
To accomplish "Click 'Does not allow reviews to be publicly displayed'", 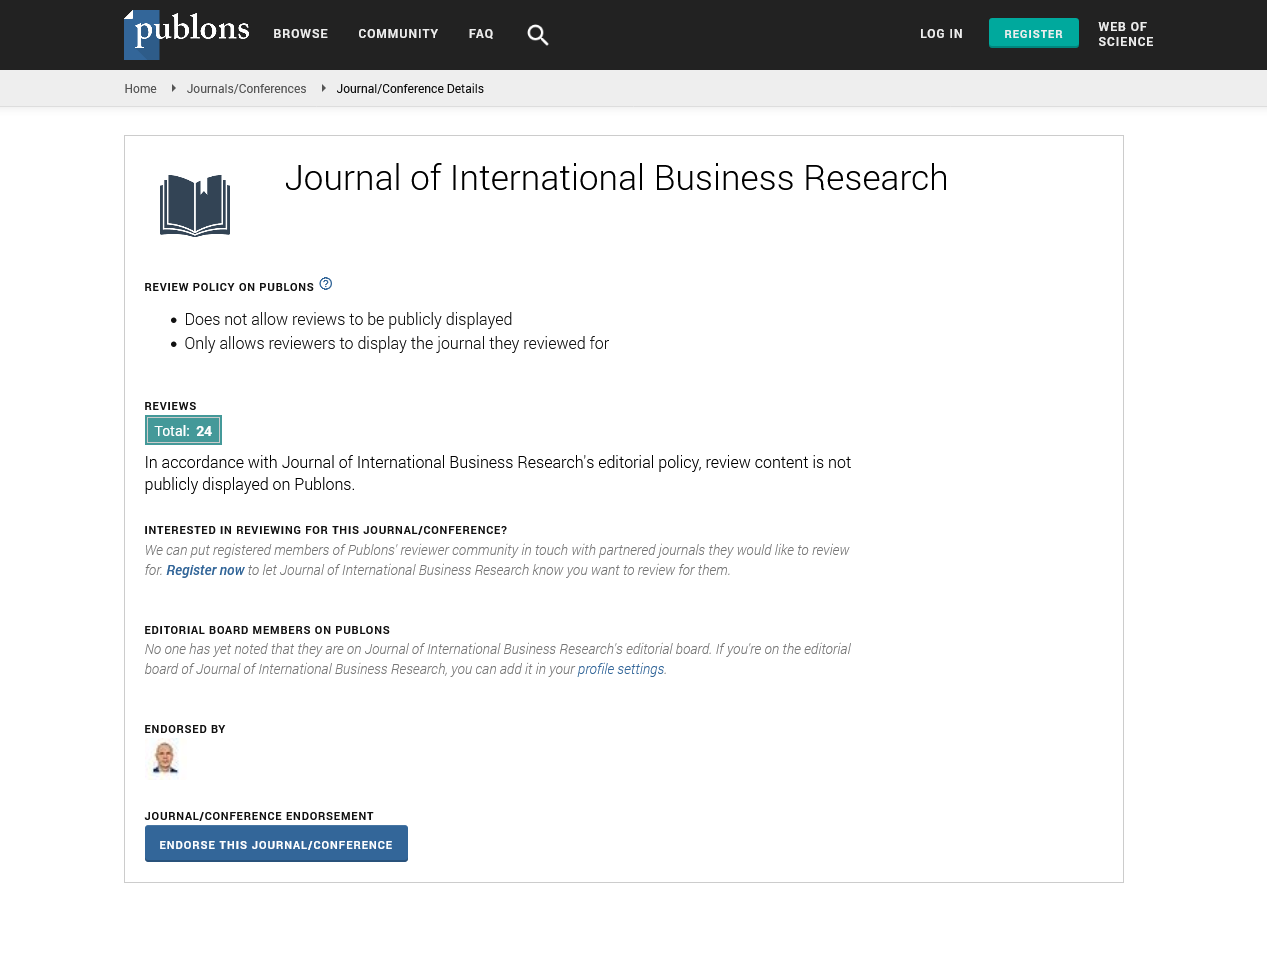I will click(348, 319).
